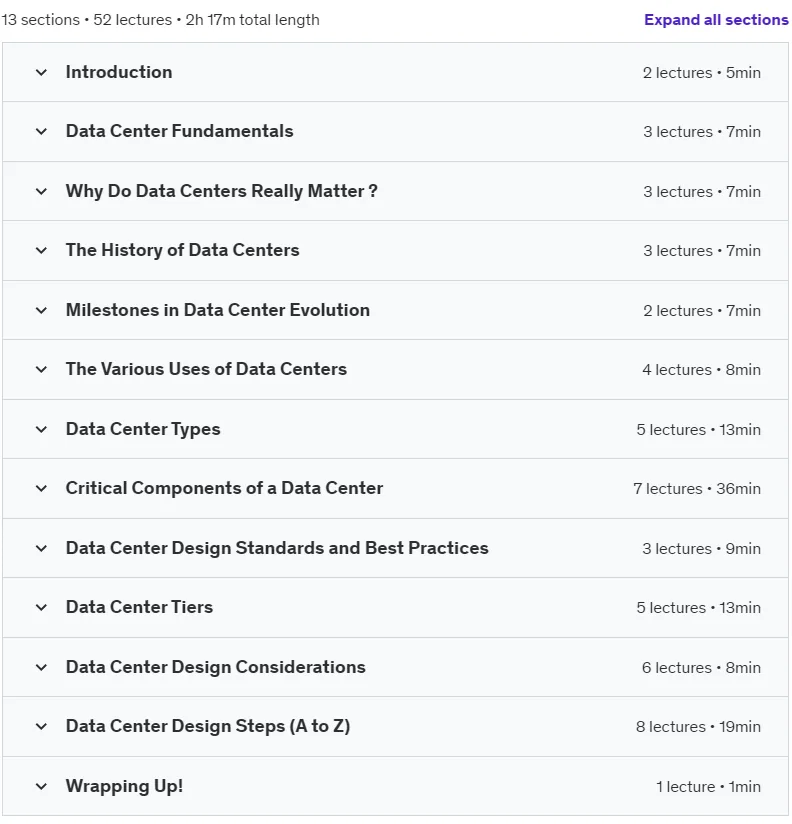Expand the Introduction section chevron
The height and width of the screenshot is (824, 792).
click(x=41, y=73)
